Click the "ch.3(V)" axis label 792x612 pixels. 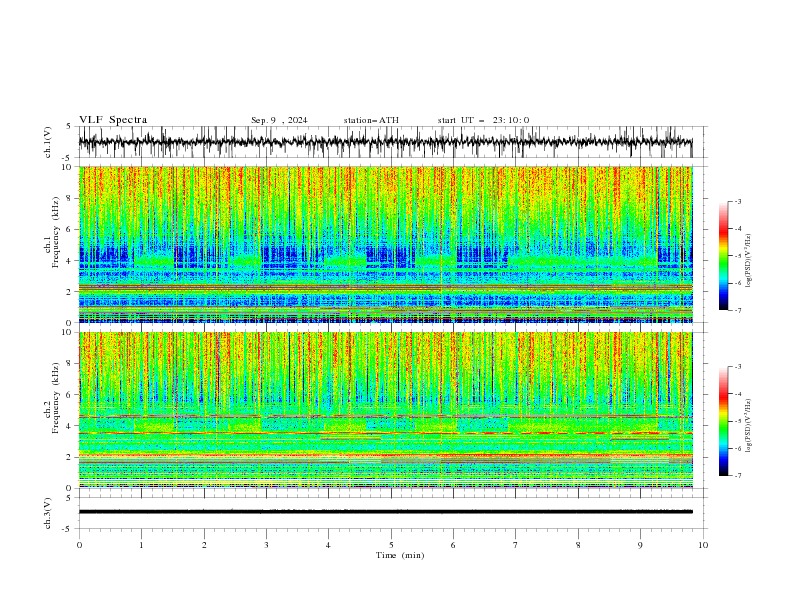48,513
